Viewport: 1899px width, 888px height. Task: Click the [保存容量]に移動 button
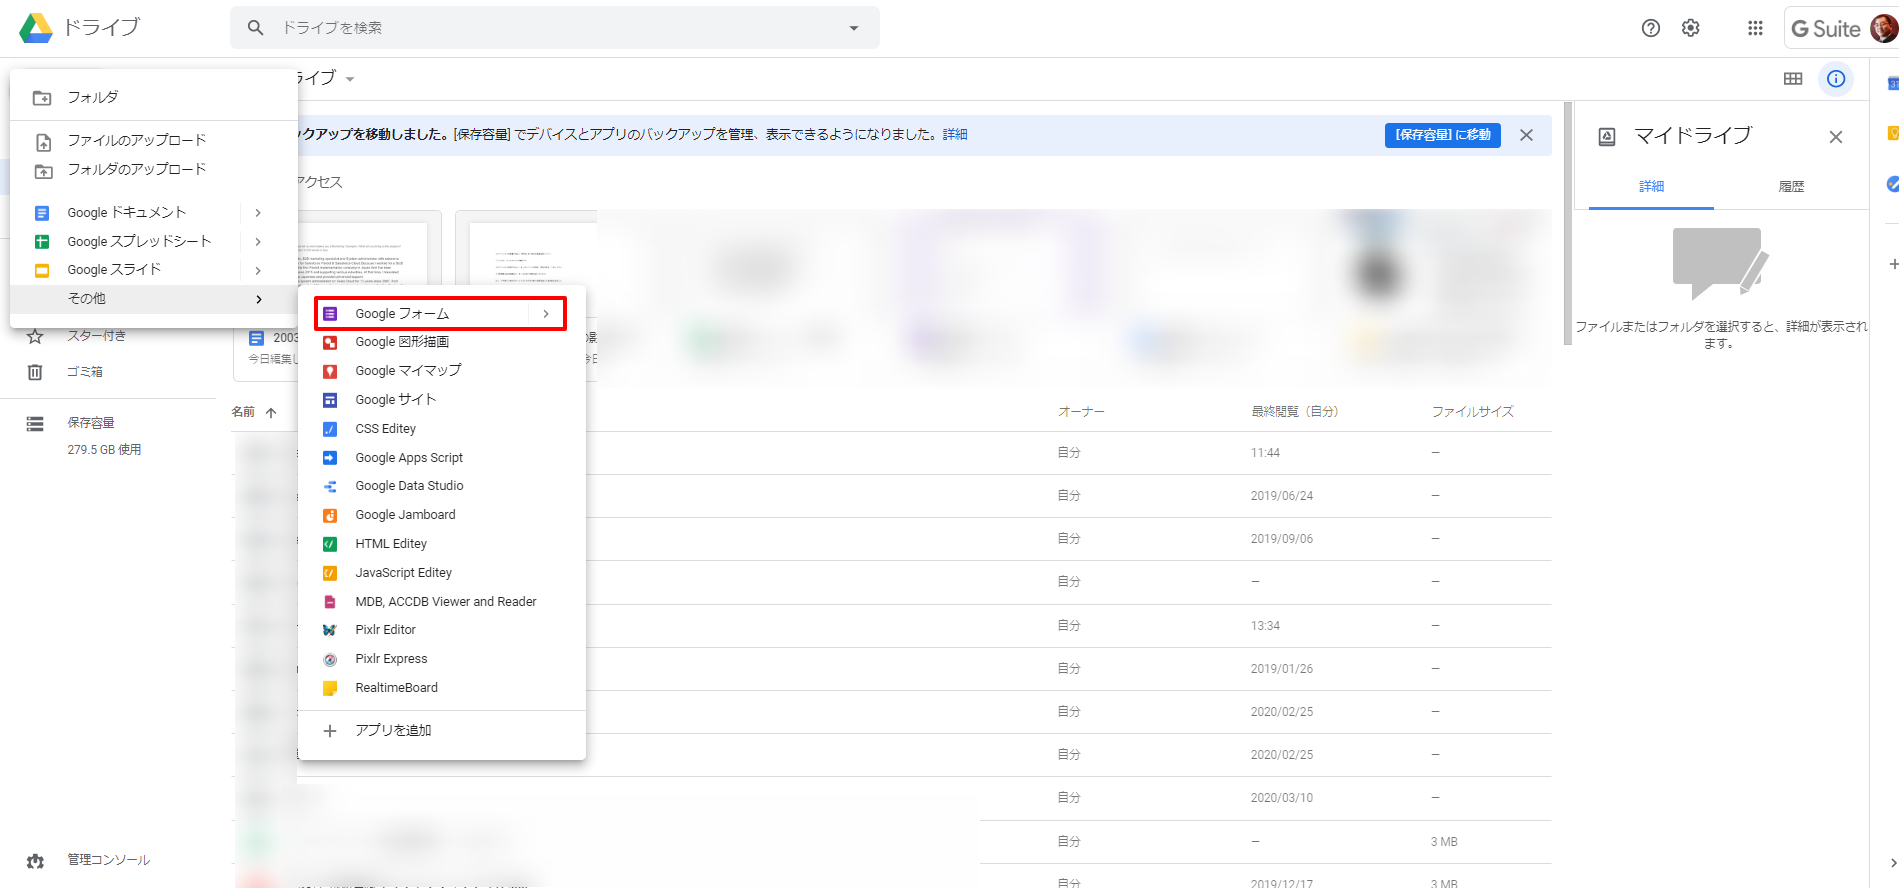[1442, 135]
